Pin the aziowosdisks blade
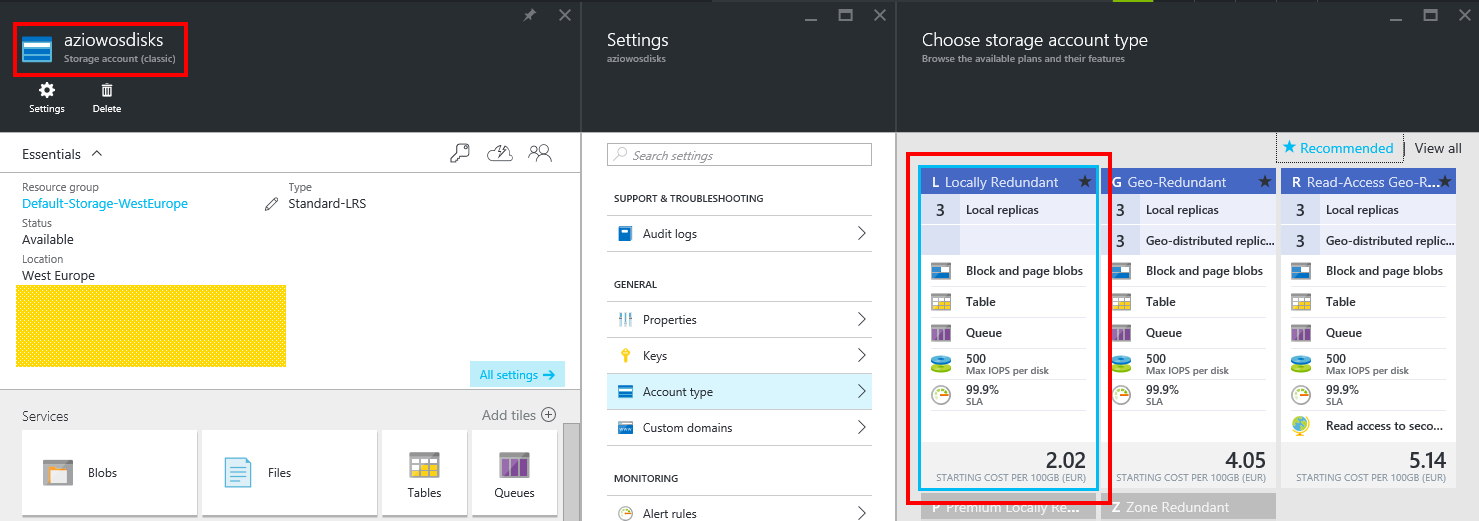 (530, 15)
